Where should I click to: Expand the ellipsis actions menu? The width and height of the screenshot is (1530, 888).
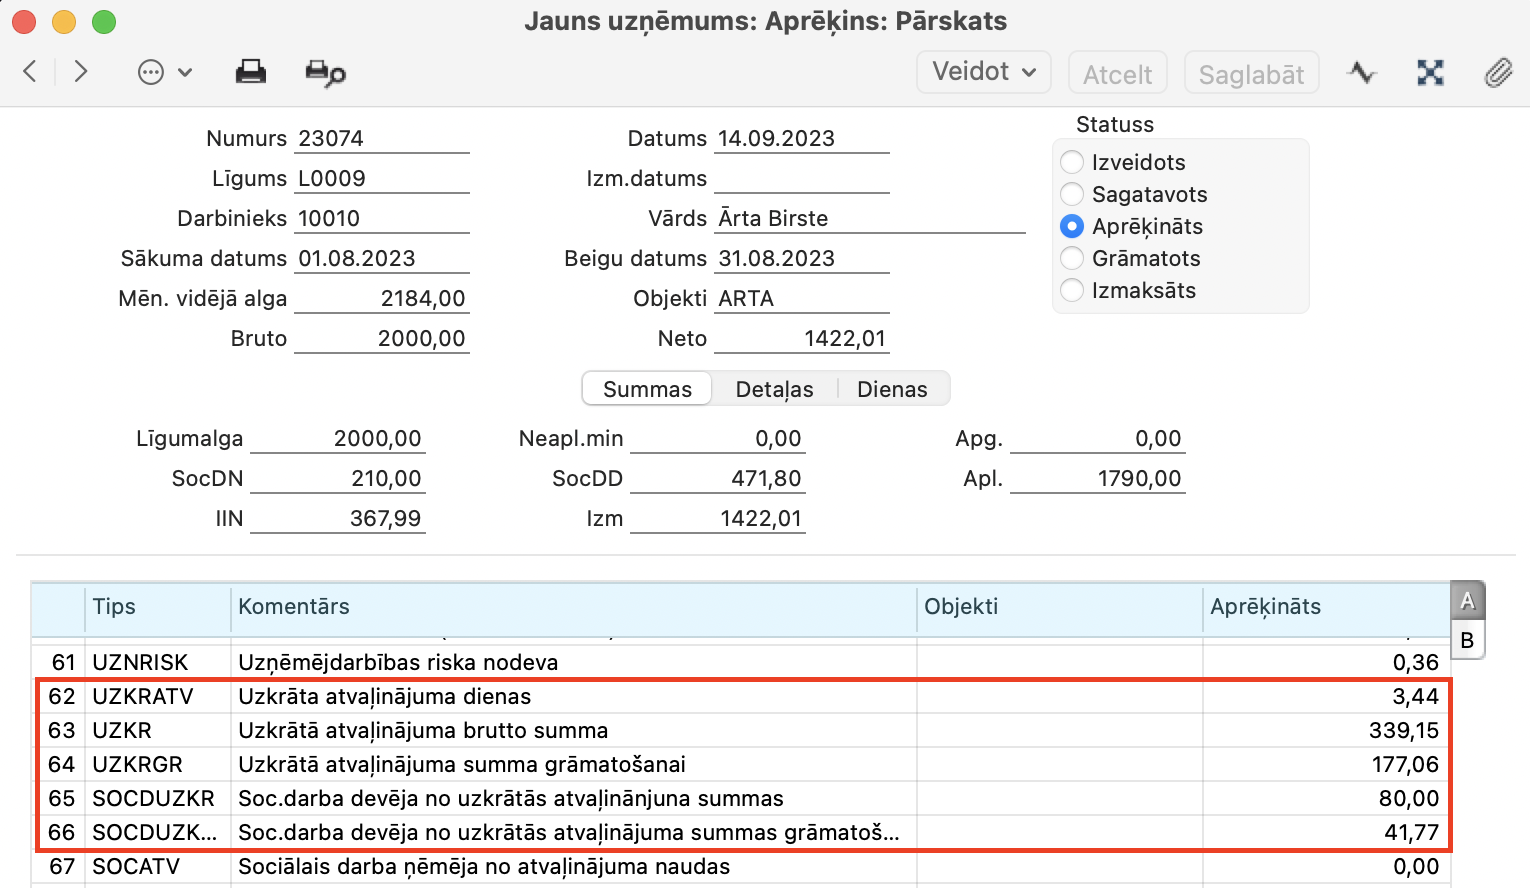(x=164, y=72)
